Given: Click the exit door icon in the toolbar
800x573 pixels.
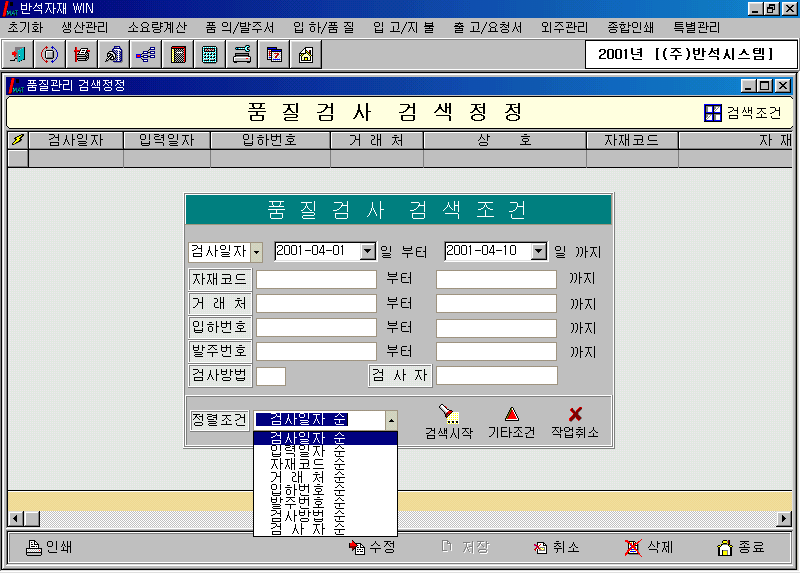Looking at the screenshot, I should 18,54.
